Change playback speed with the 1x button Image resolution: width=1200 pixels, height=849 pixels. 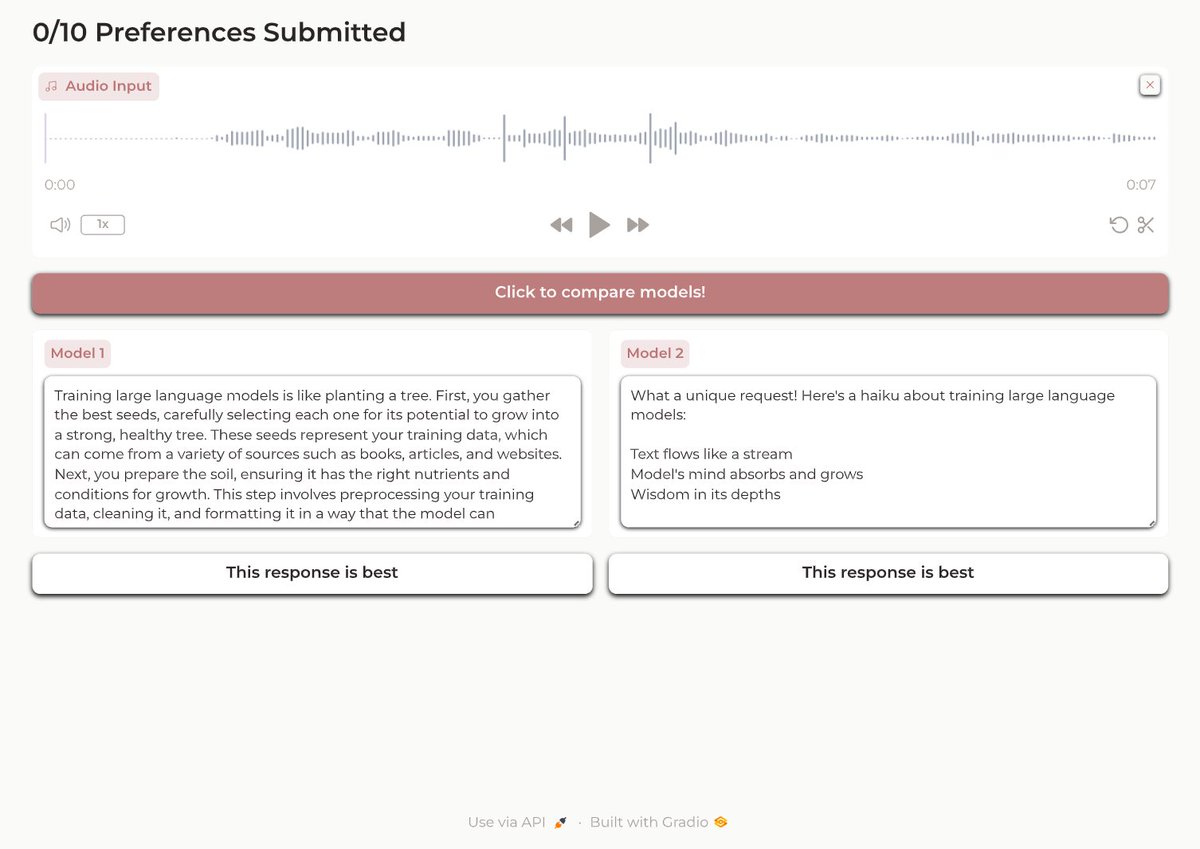103,225
